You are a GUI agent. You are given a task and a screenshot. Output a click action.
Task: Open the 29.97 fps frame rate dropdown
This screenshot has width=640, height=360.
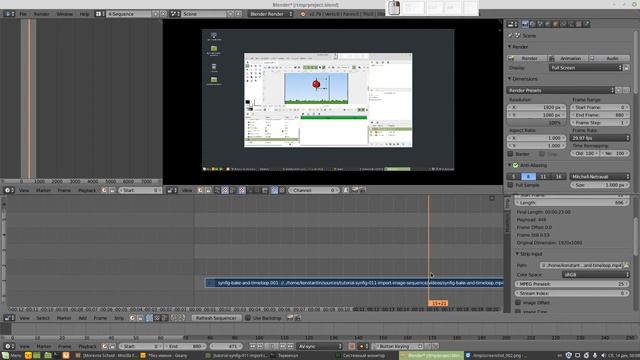click(x=600, y=138)
